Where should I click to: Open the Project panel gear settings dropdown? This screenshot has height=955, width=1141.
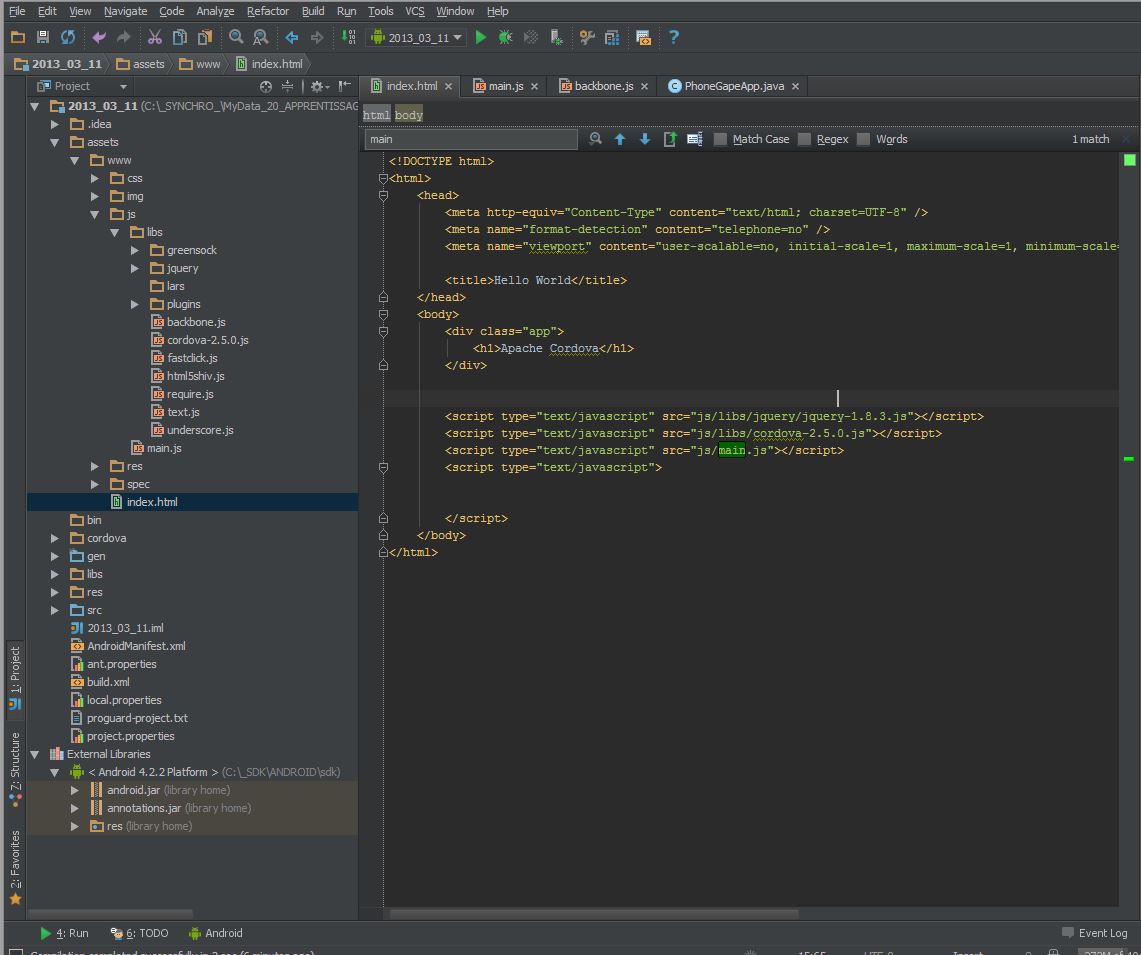319,87
